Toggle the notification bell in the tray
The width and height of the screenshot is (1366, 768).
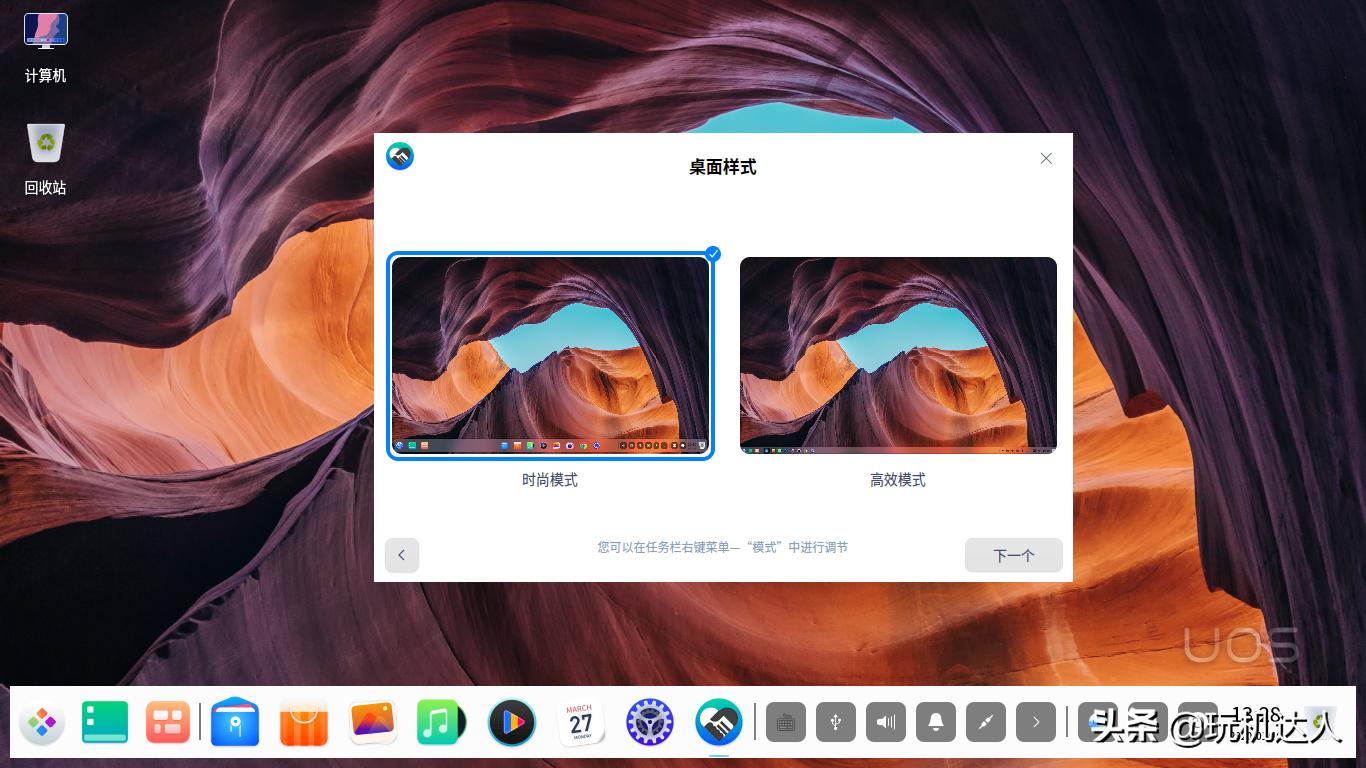tap(935, 722)
